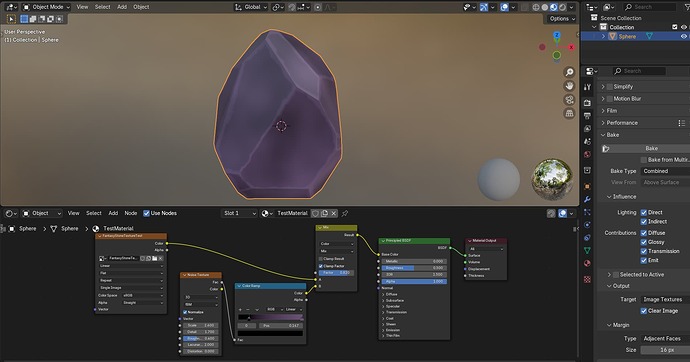Toggle camera view icon in viewport

click(569, 100)
